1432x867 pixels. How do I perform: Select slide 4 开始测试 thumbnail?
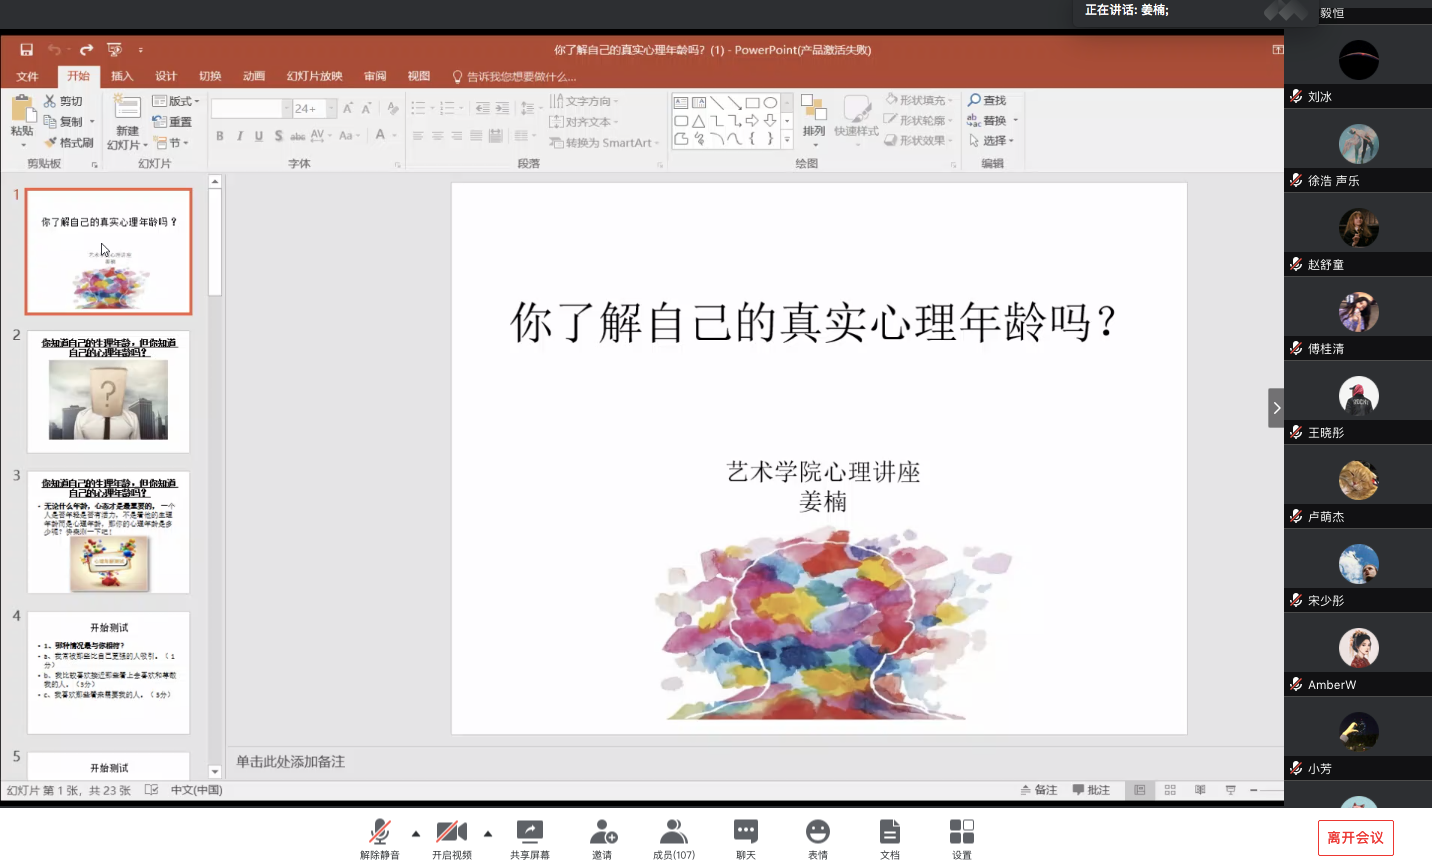point(108,673)
